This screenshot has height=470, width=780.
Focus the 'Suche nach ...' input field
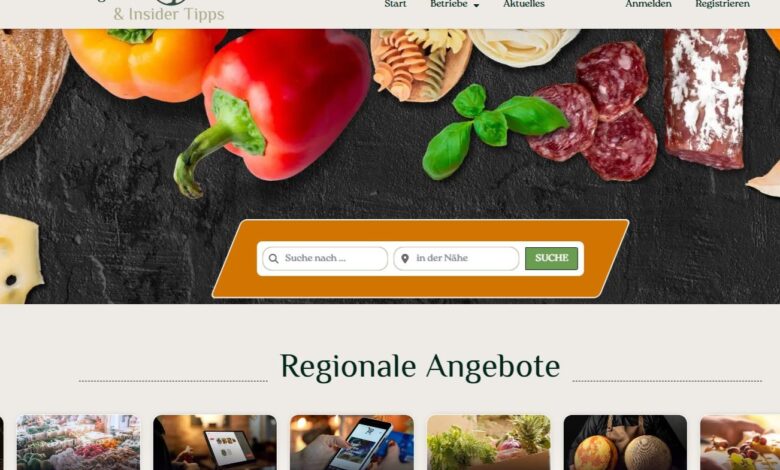coord(325,259)
